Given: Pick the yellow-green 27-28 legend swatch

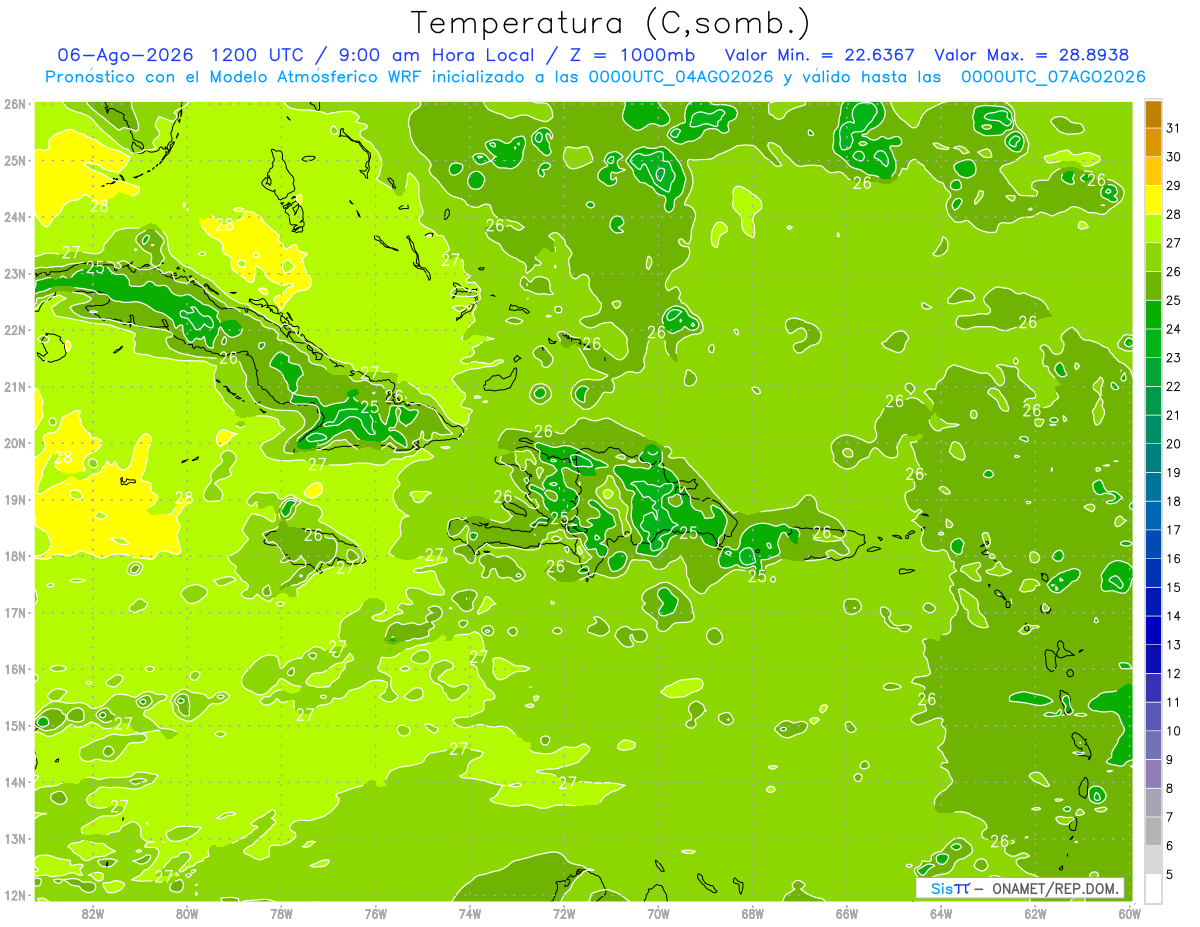Looking at the screenshot, I should tap(1153, 228).
